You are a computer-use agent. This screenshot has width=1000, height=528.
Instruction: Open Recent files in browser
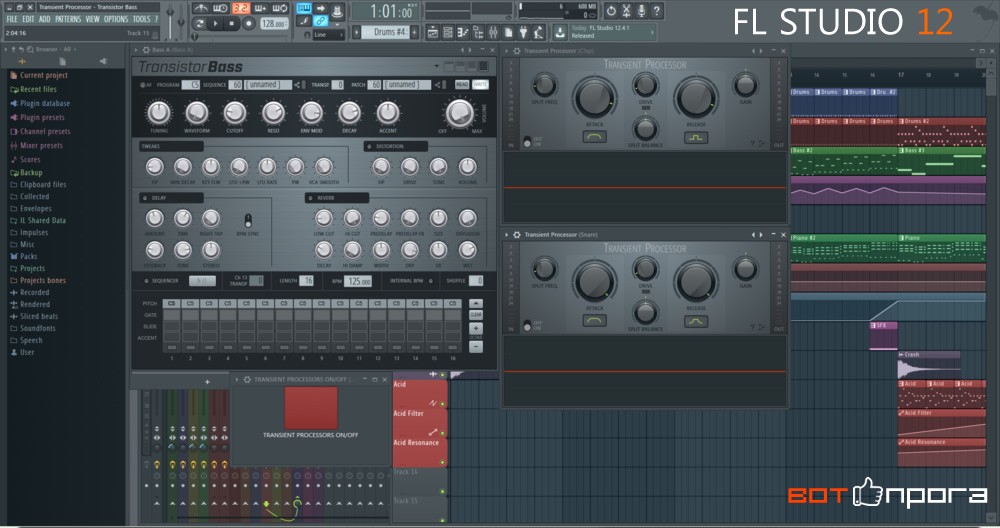pyautogui.click(x=38, y=89)
